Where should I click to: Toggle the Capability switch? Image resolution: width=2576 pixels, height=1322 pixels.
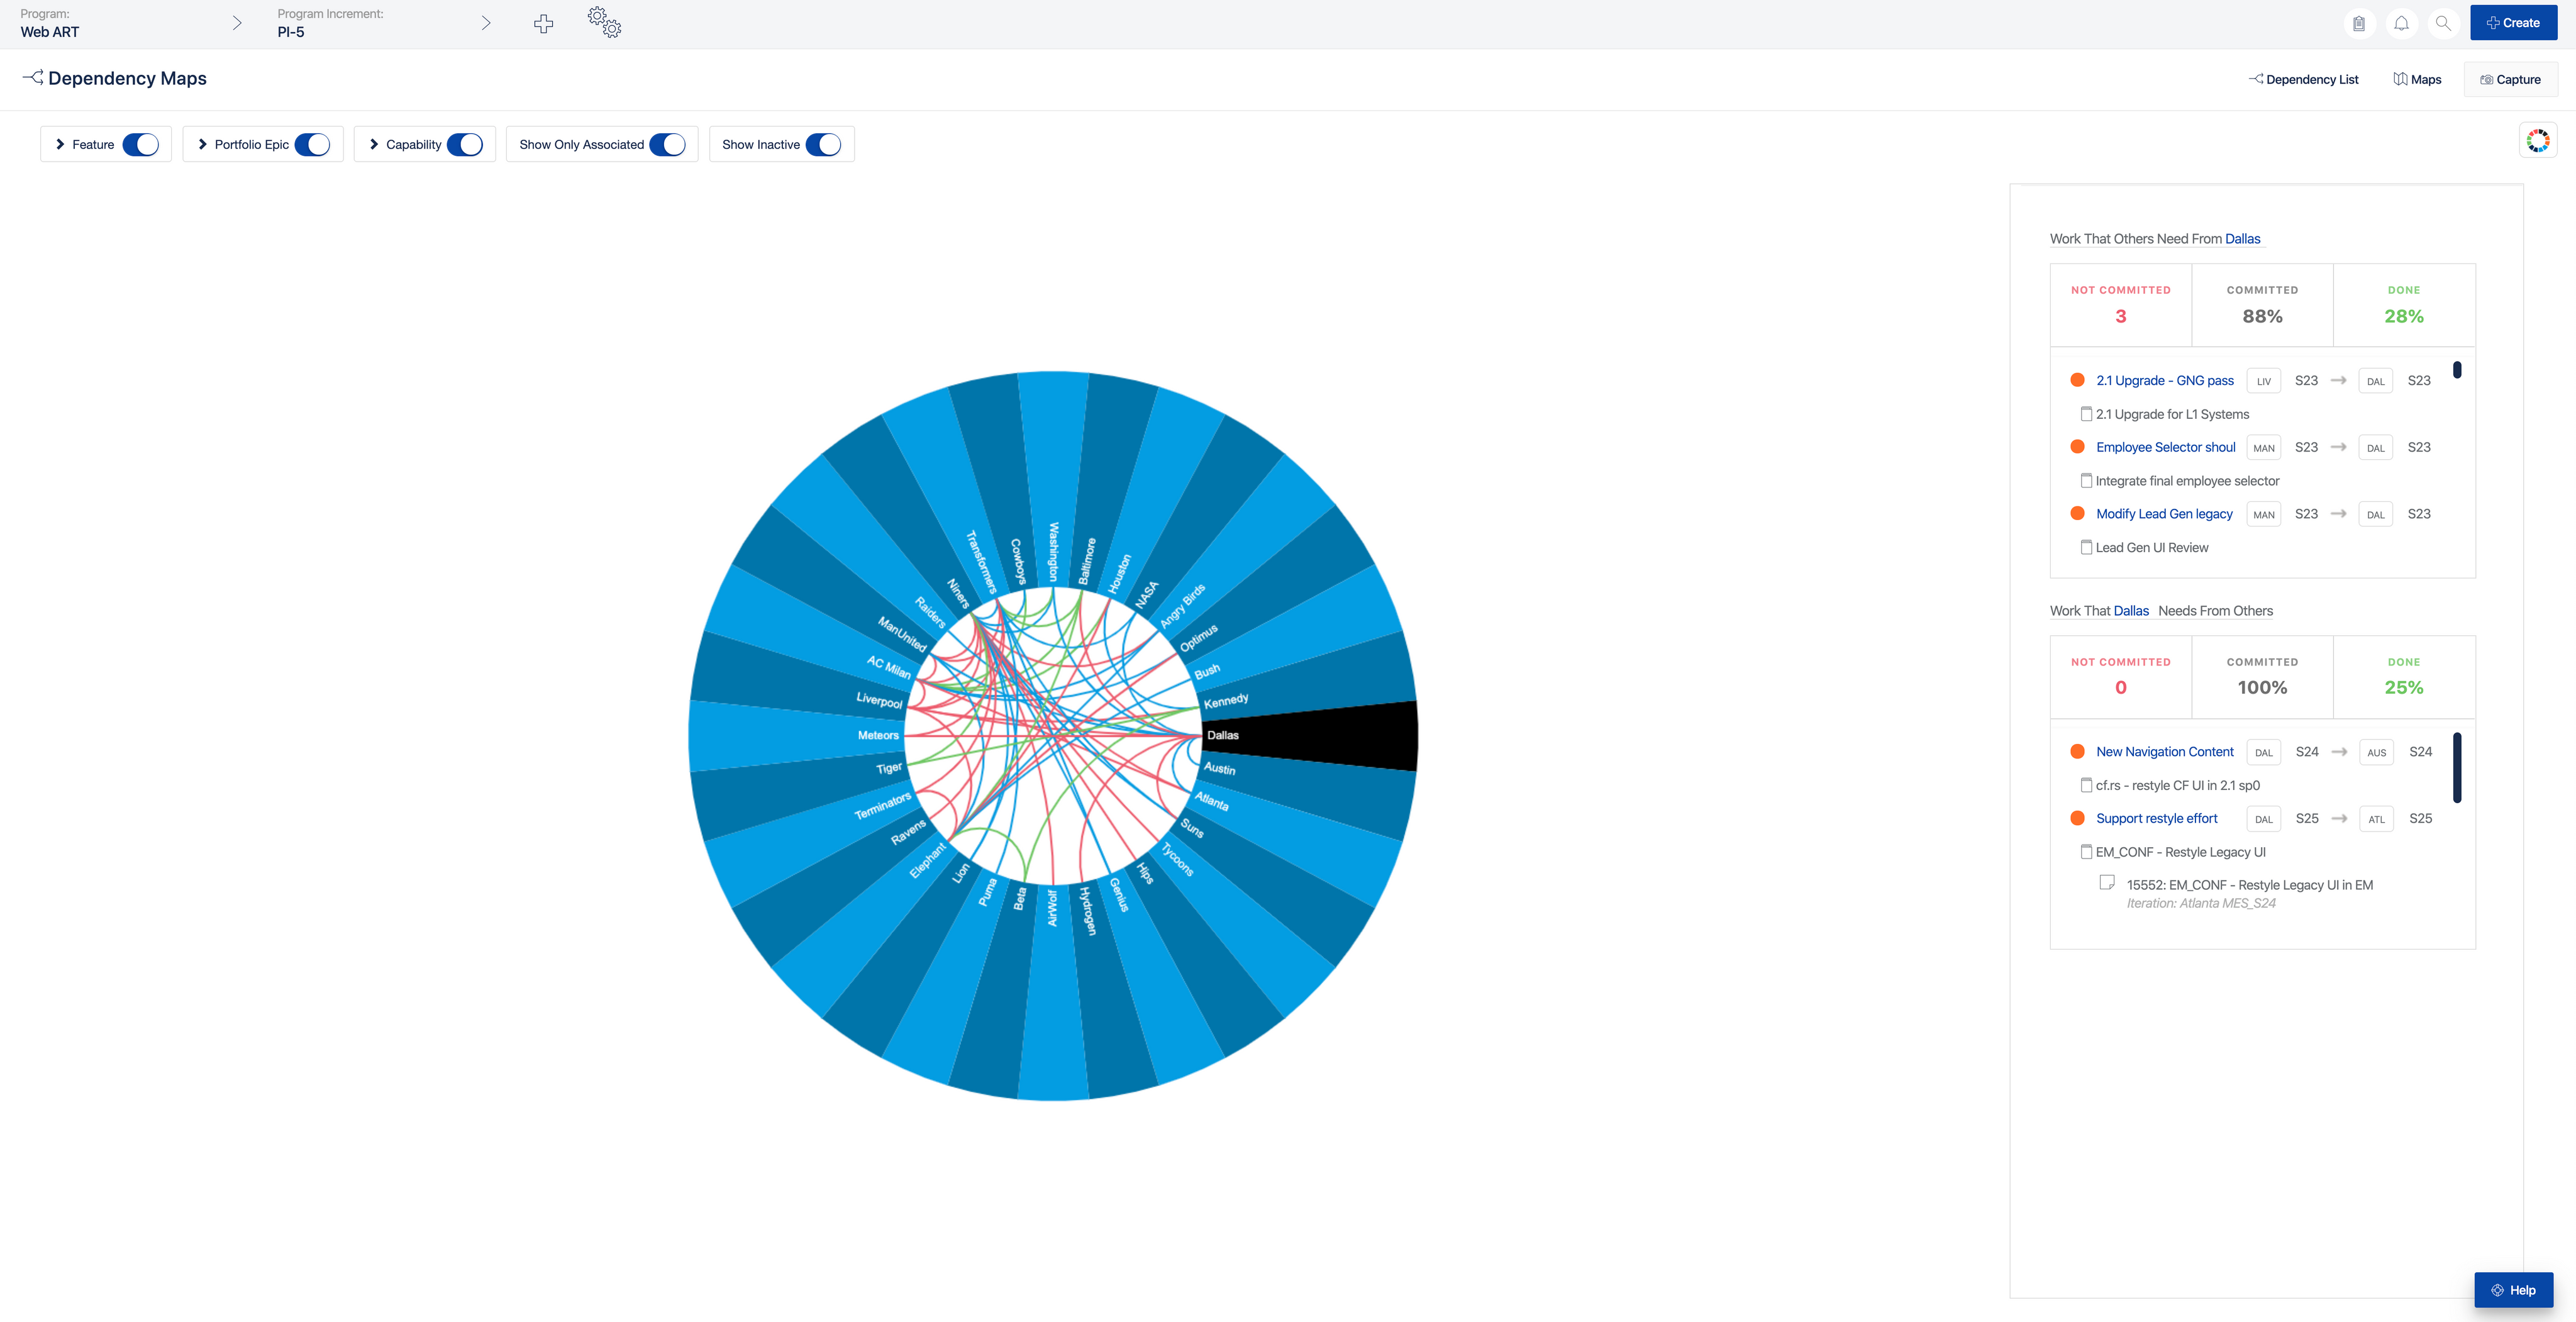click(465, 145)
